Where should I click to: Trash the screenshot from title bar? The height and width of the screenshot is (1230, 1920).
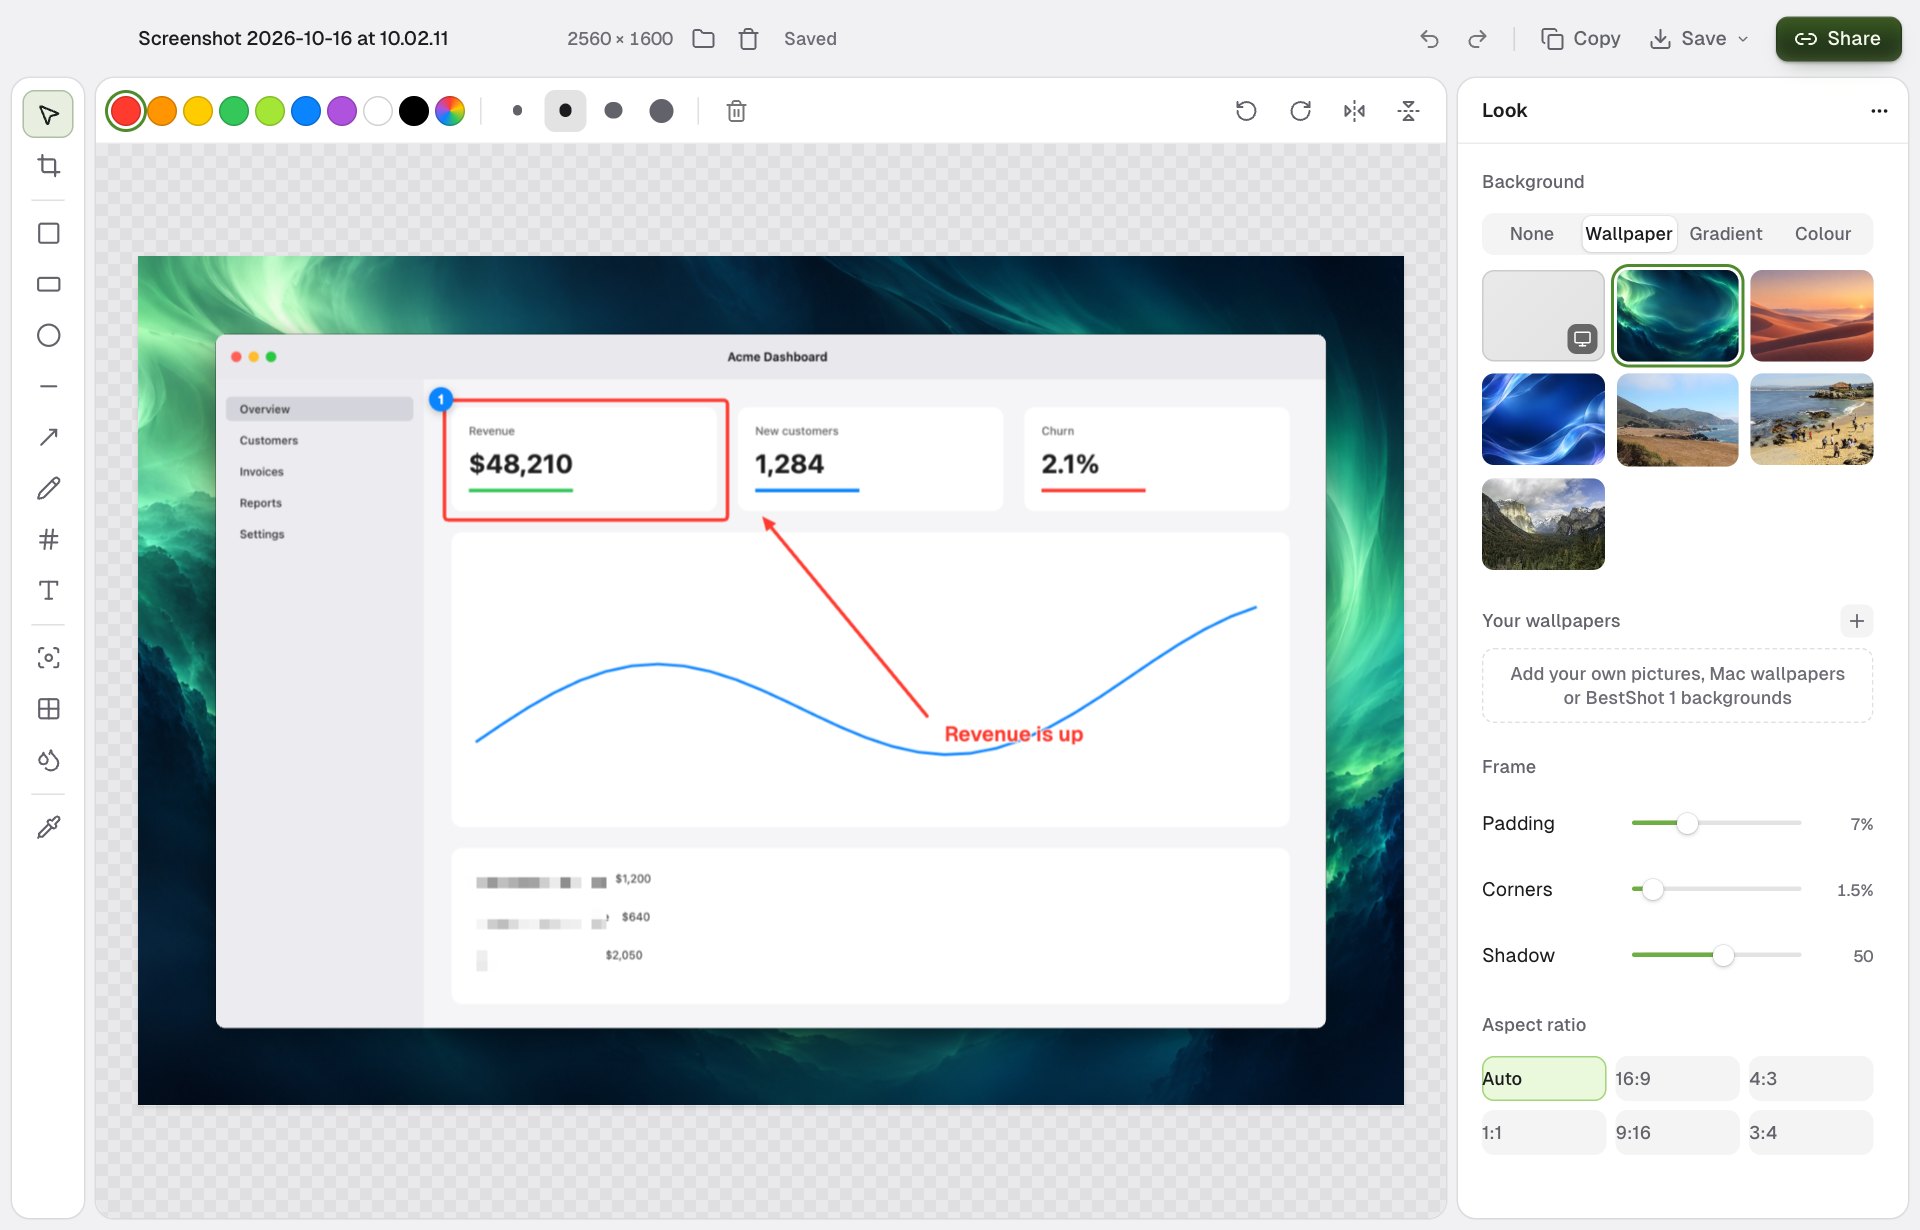(x=748, y=39)
